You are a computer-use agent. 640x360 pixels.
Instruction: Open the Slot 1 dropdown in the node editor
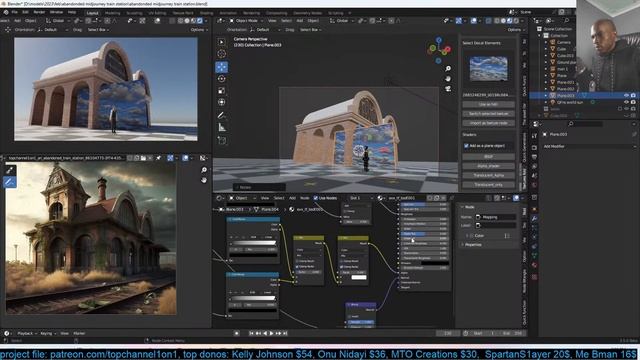coord(361,198)
